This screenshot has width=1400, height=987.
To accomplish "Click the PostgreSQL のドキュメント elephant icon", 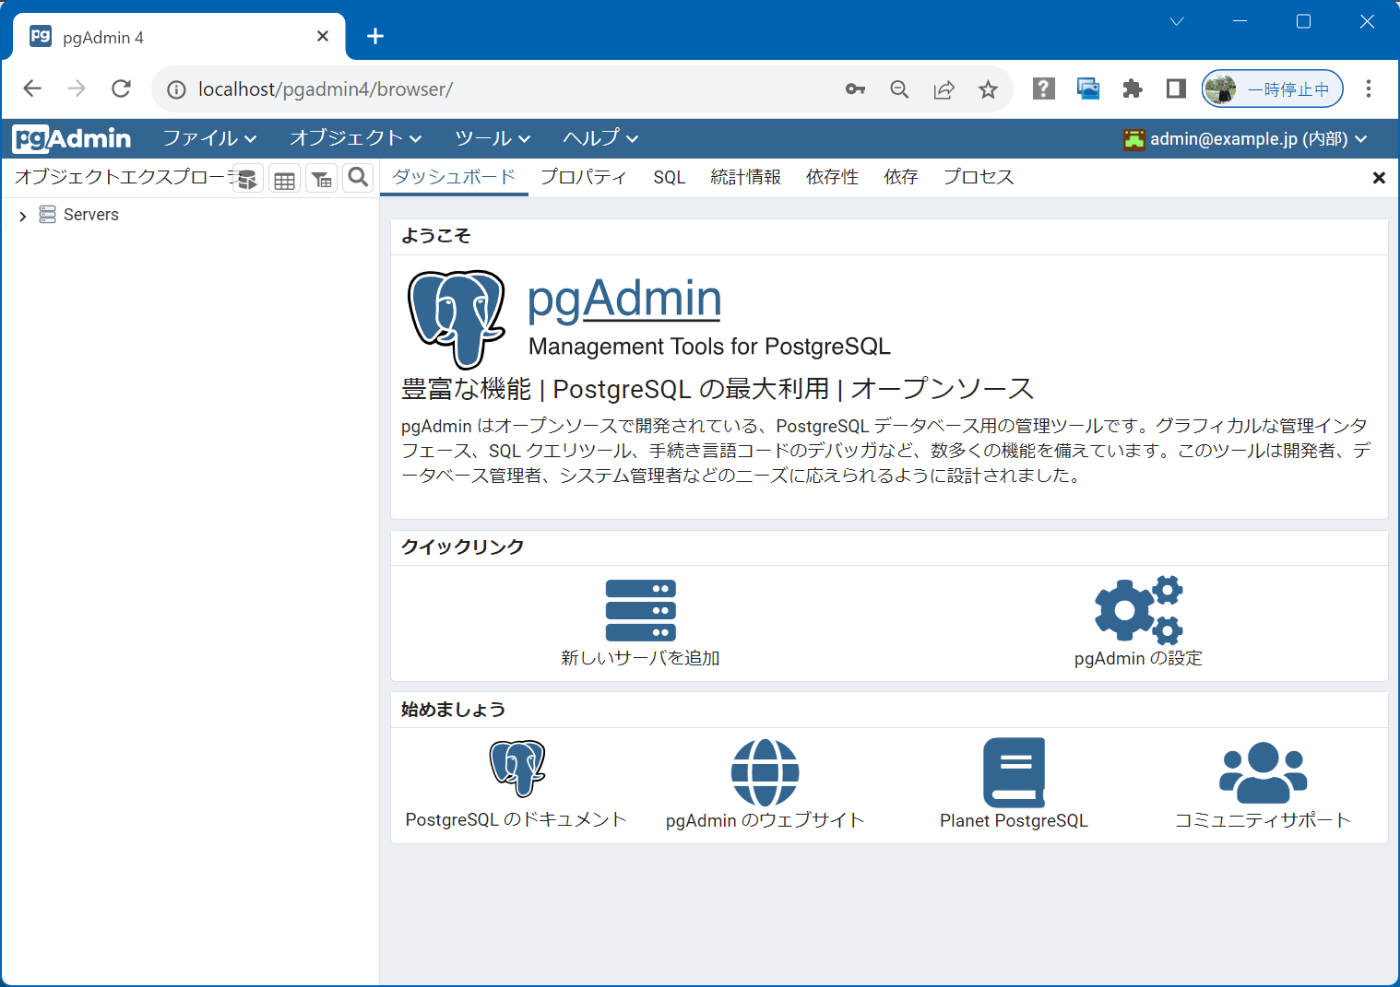I will [517, 768].
